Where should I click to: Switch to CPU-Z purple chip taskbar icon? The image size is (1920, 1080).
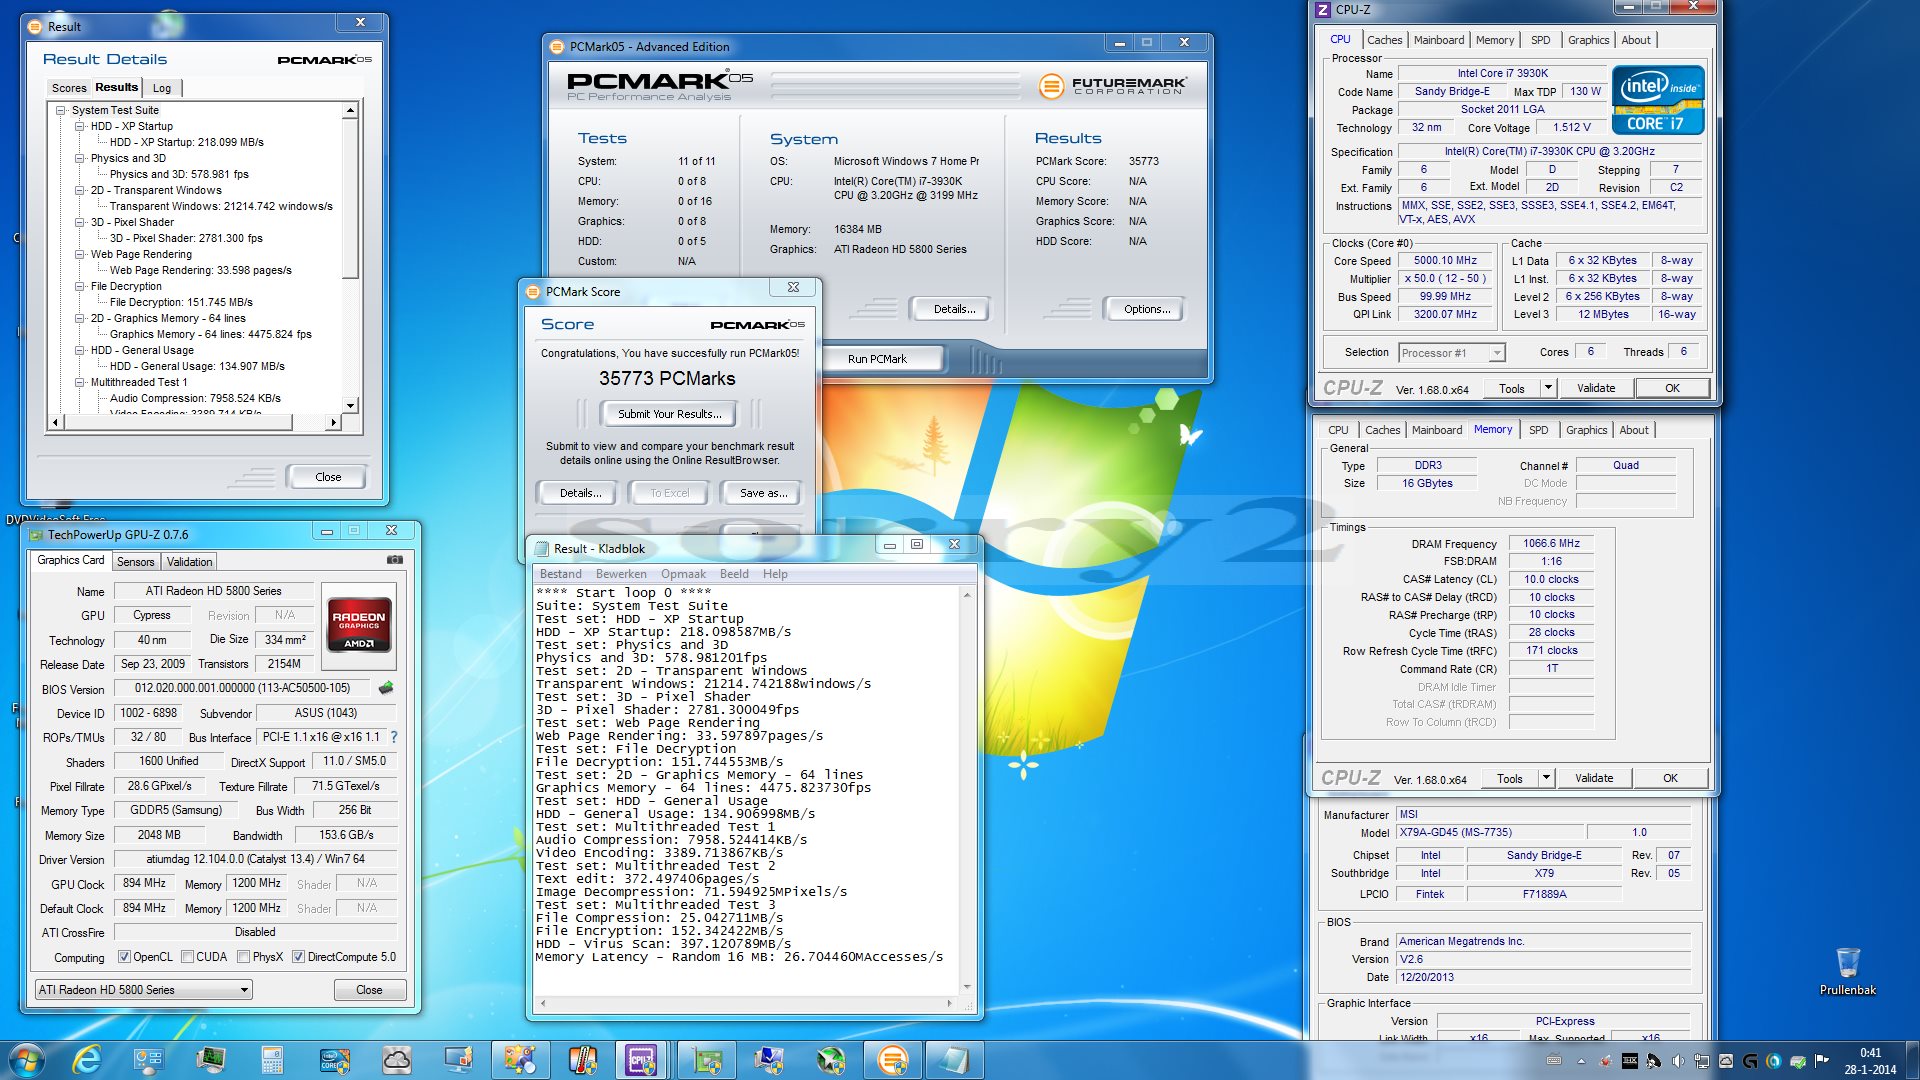pyautogui.click(x=641, y=1060)
